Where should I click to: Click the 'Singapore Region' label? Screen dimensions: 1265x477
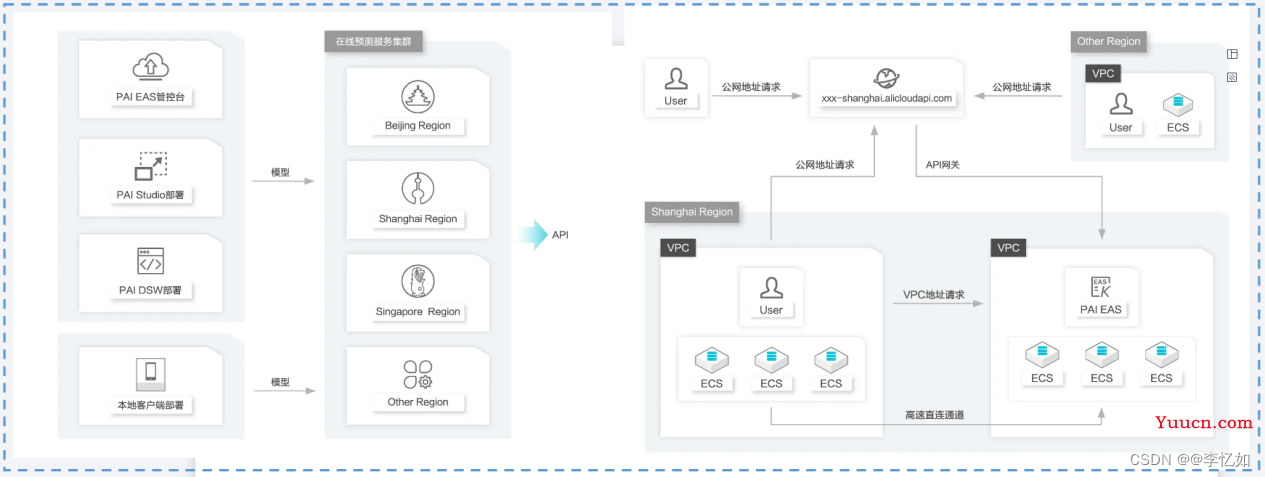418,312
